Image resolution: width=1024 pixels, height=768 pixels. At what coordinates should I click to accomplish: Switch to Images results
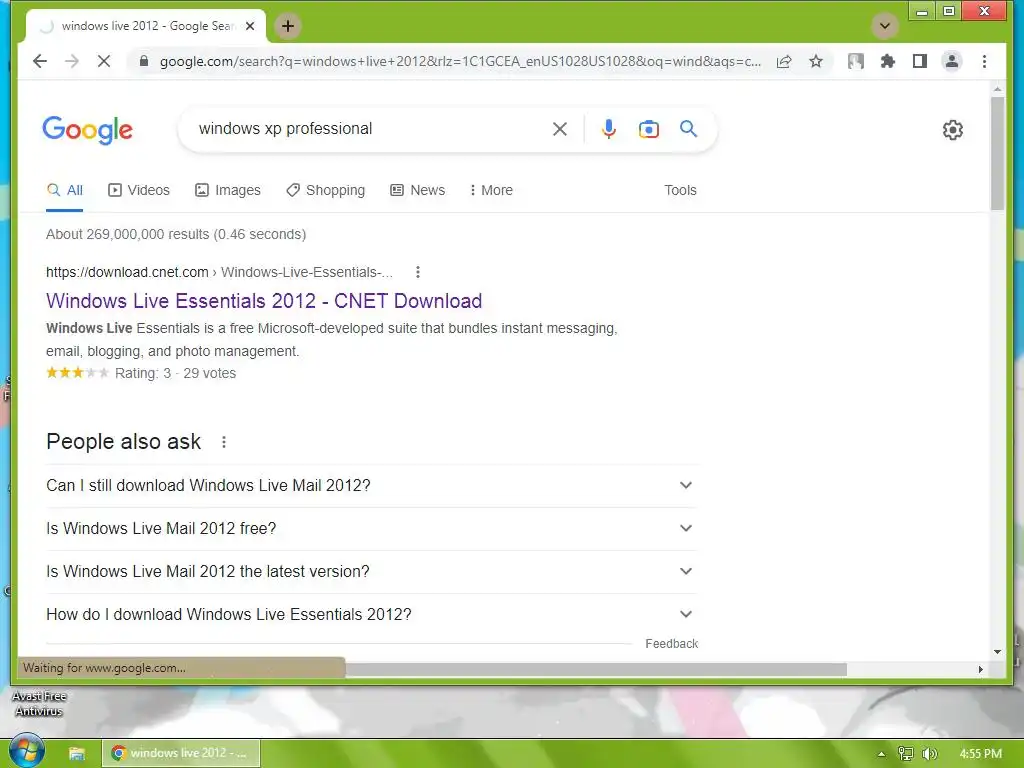(228, 190)
